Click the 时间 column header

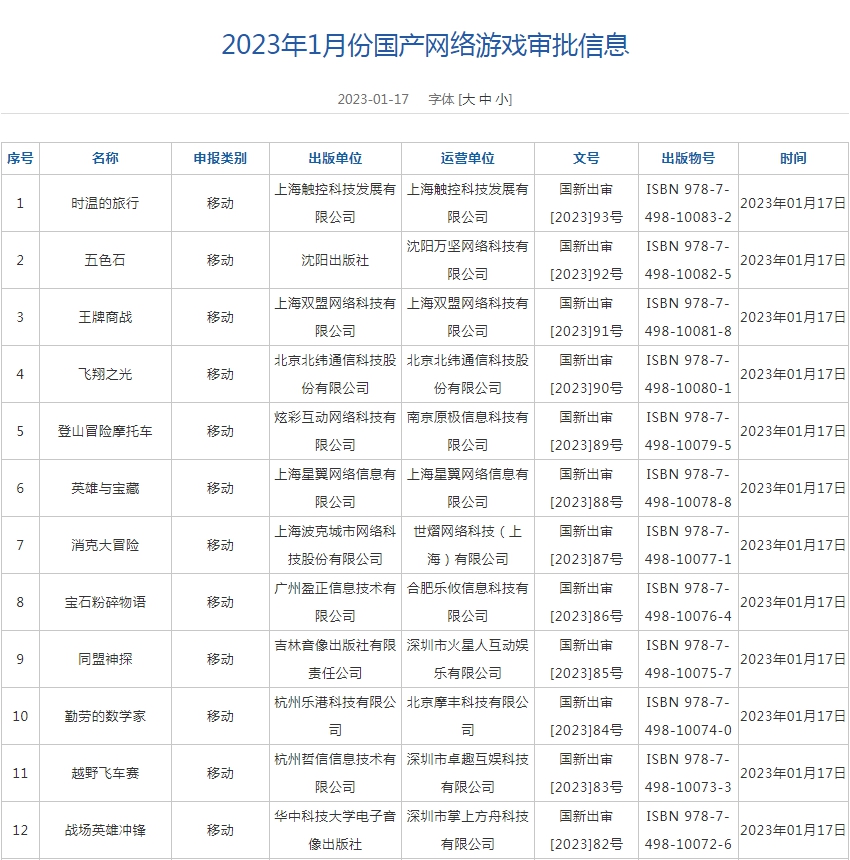(794, 159)
